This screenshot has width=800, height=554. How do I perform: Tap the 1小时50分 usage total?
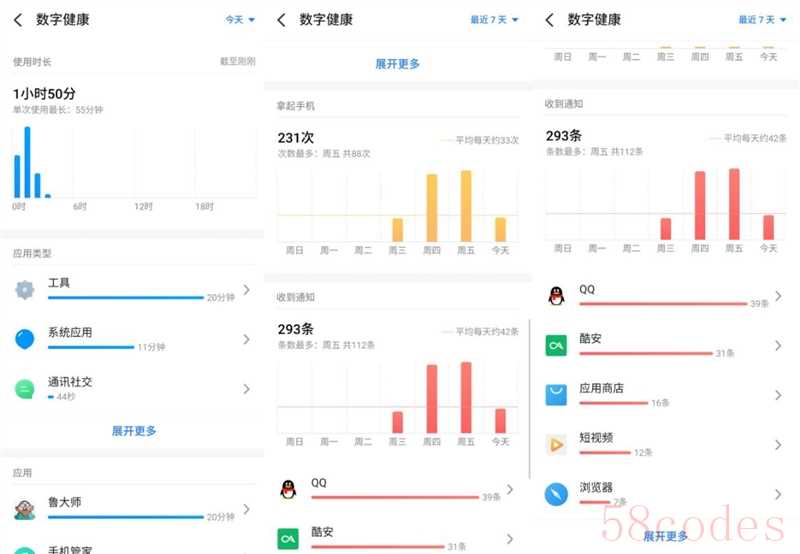pos(44,94)
